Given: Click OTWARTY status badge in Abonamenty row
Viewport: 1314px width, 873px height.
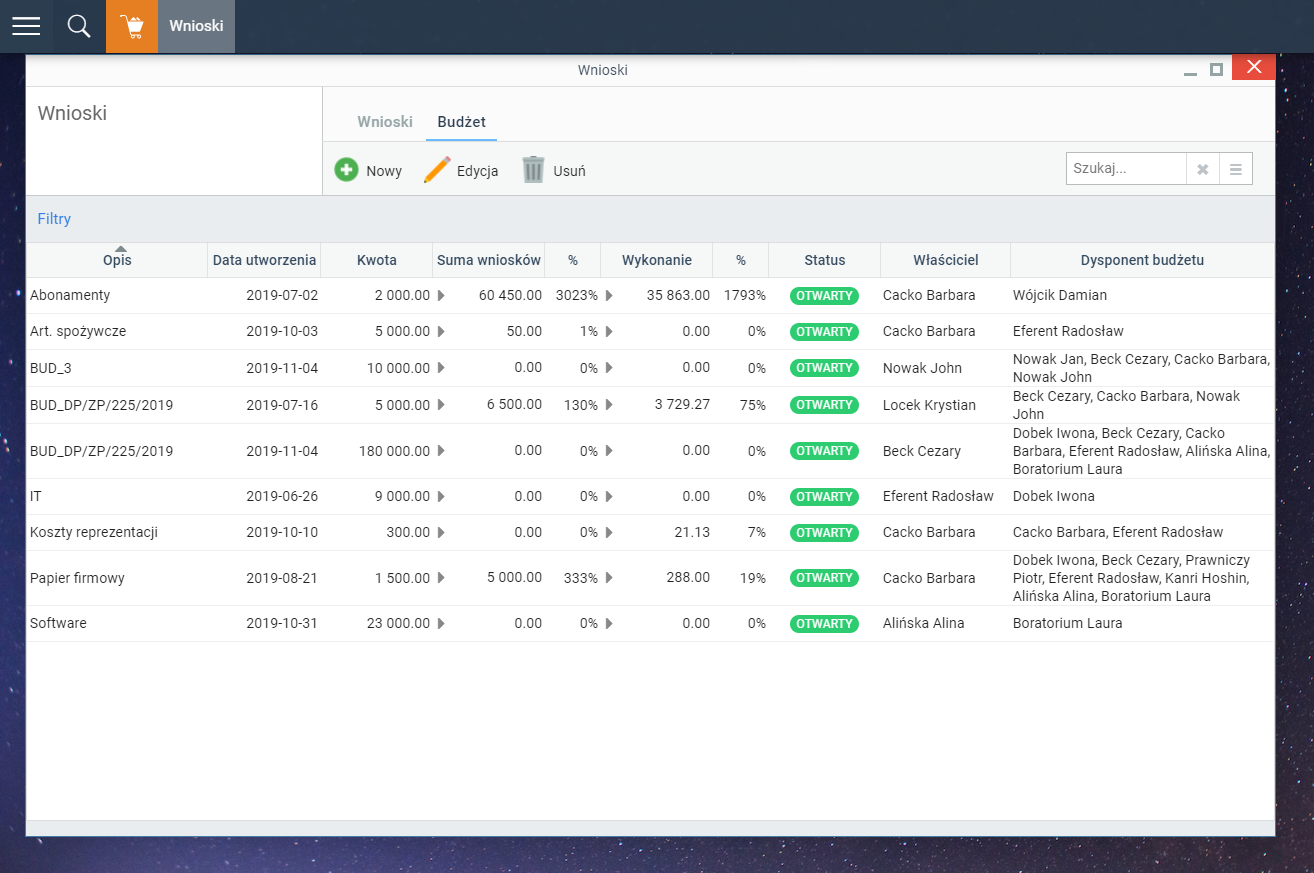Looking at the screenshot, I should (x=825, y=296).
